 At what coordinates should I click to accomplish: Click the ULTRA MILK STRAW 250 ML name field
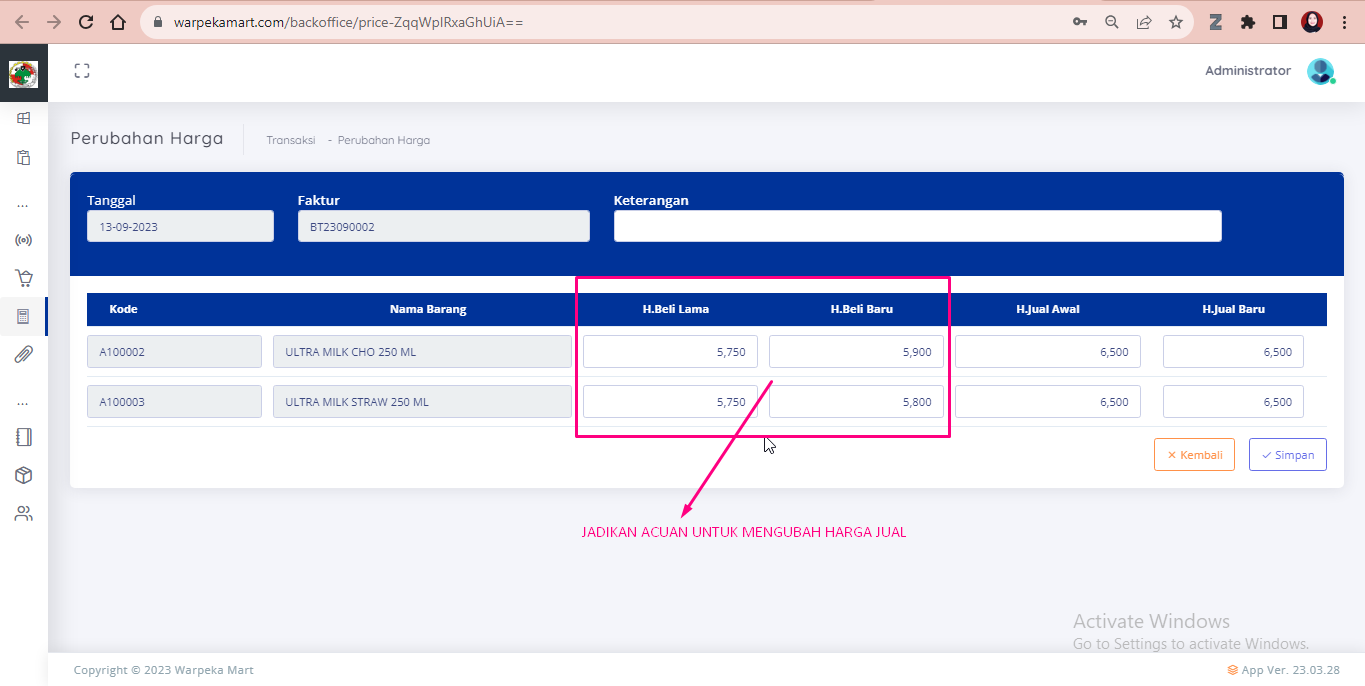click(x=422, y=402)
